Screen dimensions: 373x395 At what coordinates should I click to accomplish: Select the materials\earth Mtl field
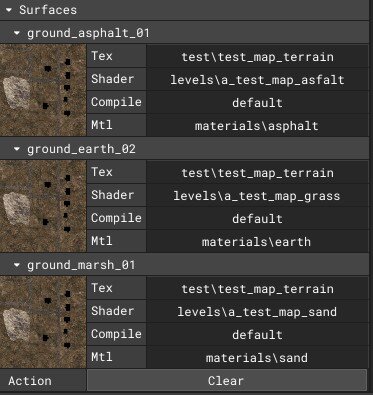coord(257,241)
